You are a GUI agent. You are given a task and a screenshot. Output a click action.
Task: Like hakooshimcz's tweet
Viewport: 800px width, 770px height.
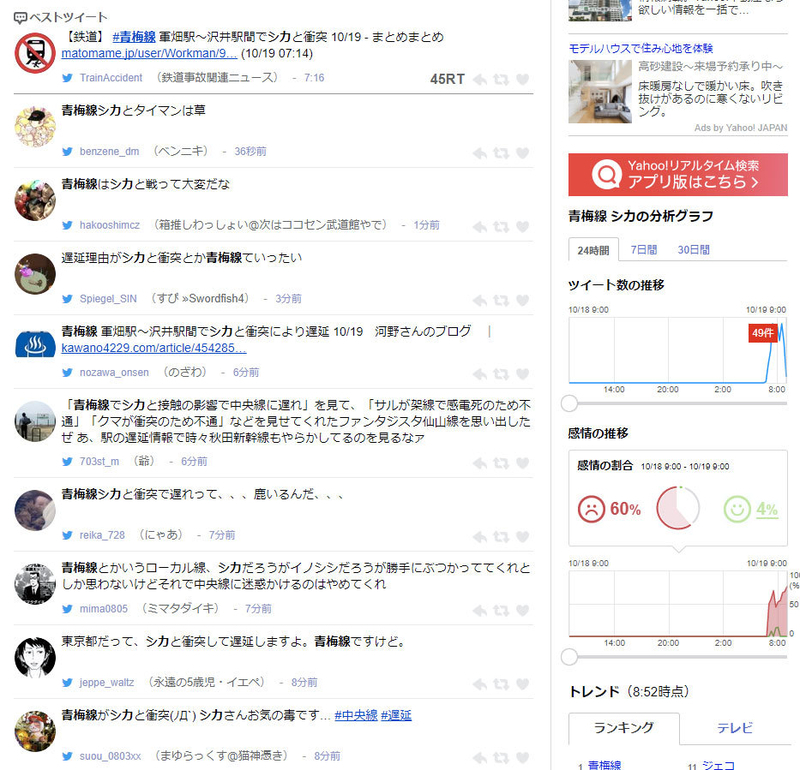[x=522, y=227]
